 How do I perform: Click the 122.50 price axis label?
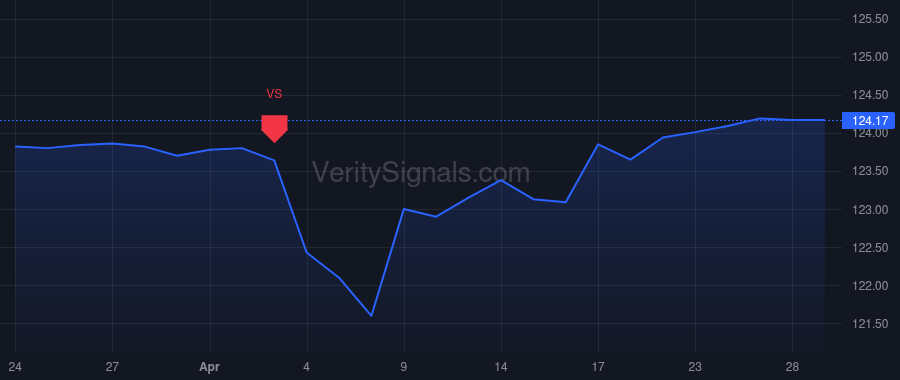coord(870,248)
